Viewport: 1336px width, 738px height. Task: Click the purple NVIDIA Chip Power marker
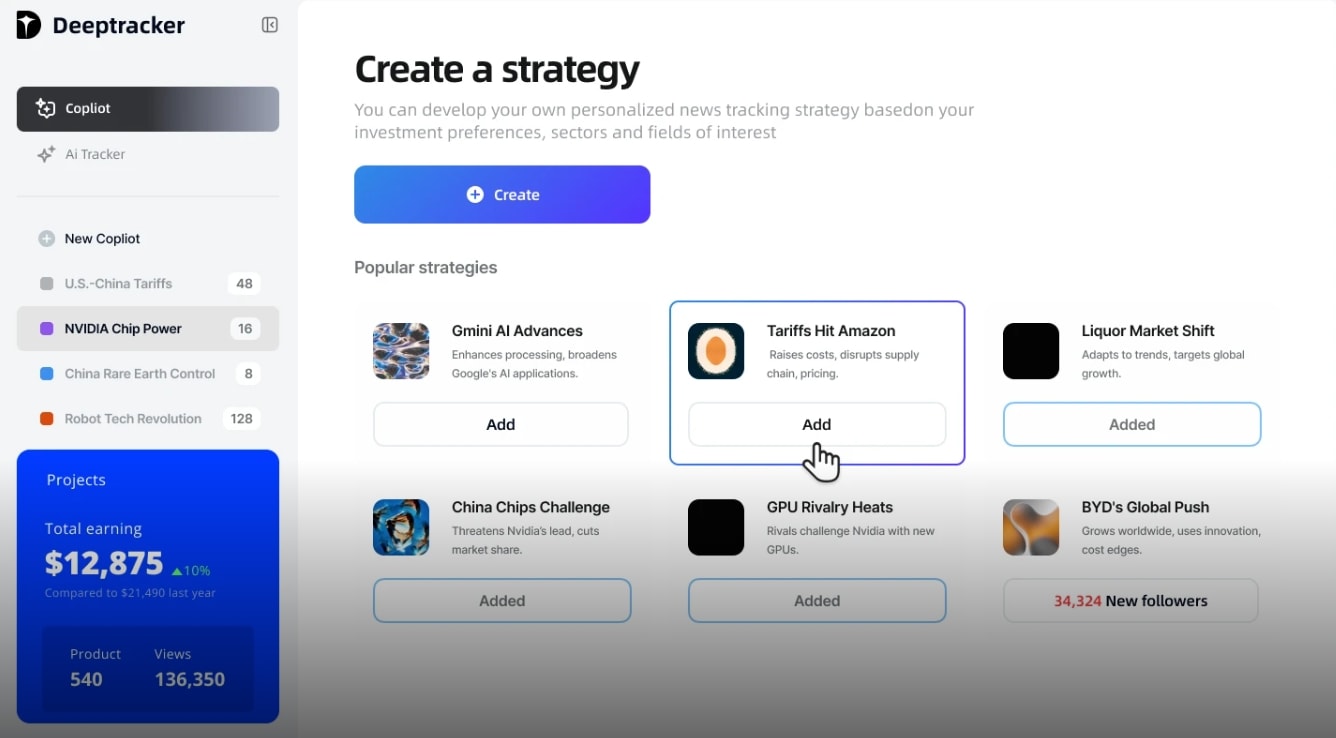46,328
